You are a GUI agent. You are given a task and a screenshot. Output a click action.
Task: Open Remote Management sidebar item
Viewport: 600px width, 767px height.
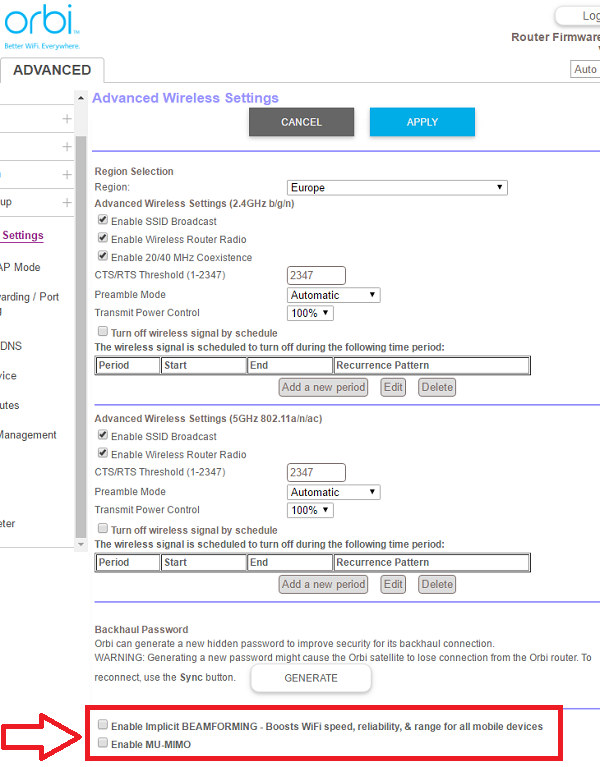[x=28, y=435]
